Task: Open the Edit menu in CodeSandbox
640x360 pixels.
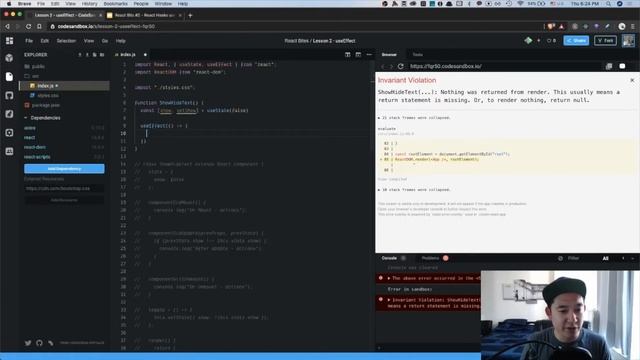Action: click(44, 41)
